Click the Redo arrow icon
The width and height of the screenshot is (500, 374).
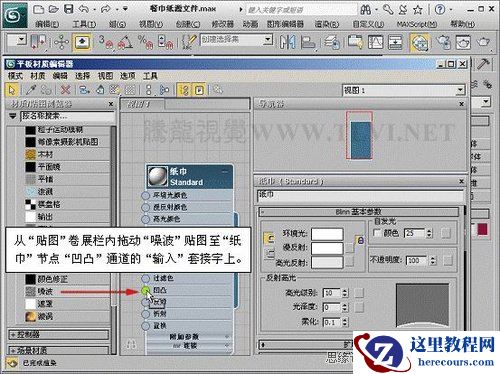(x=105, y=9)
